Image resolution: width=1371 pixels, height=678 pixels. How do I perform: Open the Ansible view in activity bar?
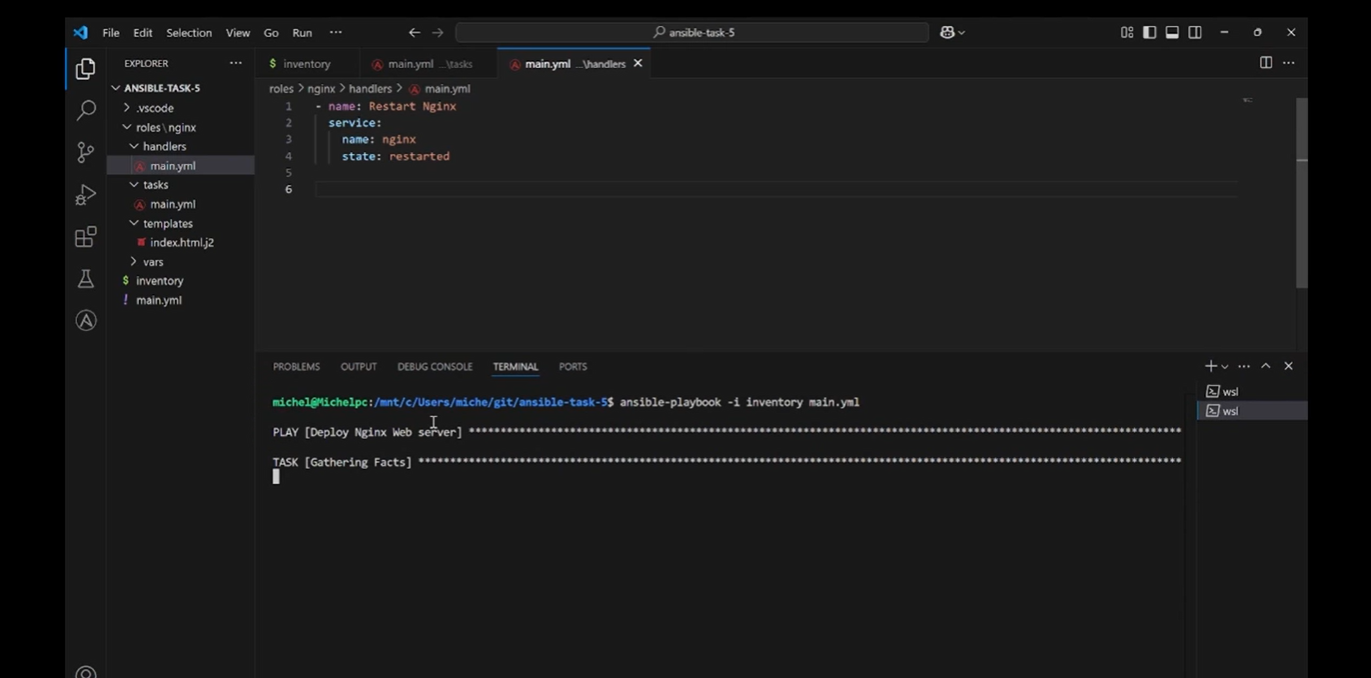(x=86, y=321)
